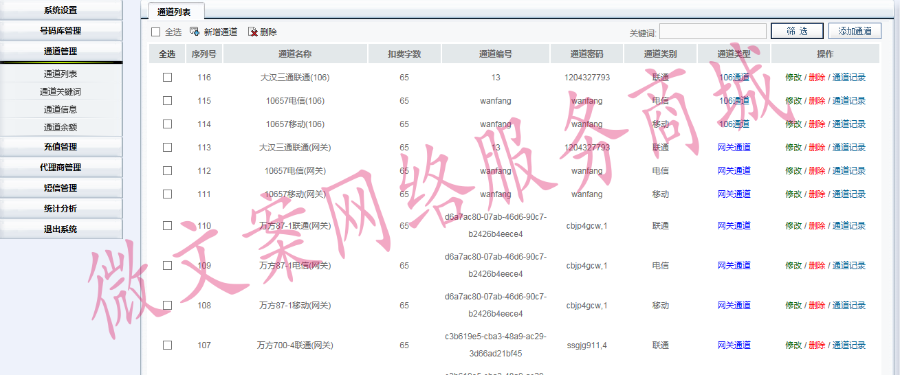Open 通道信息 in sidebar submenu
The image size is (900, 375).
[x=61, y=109]
